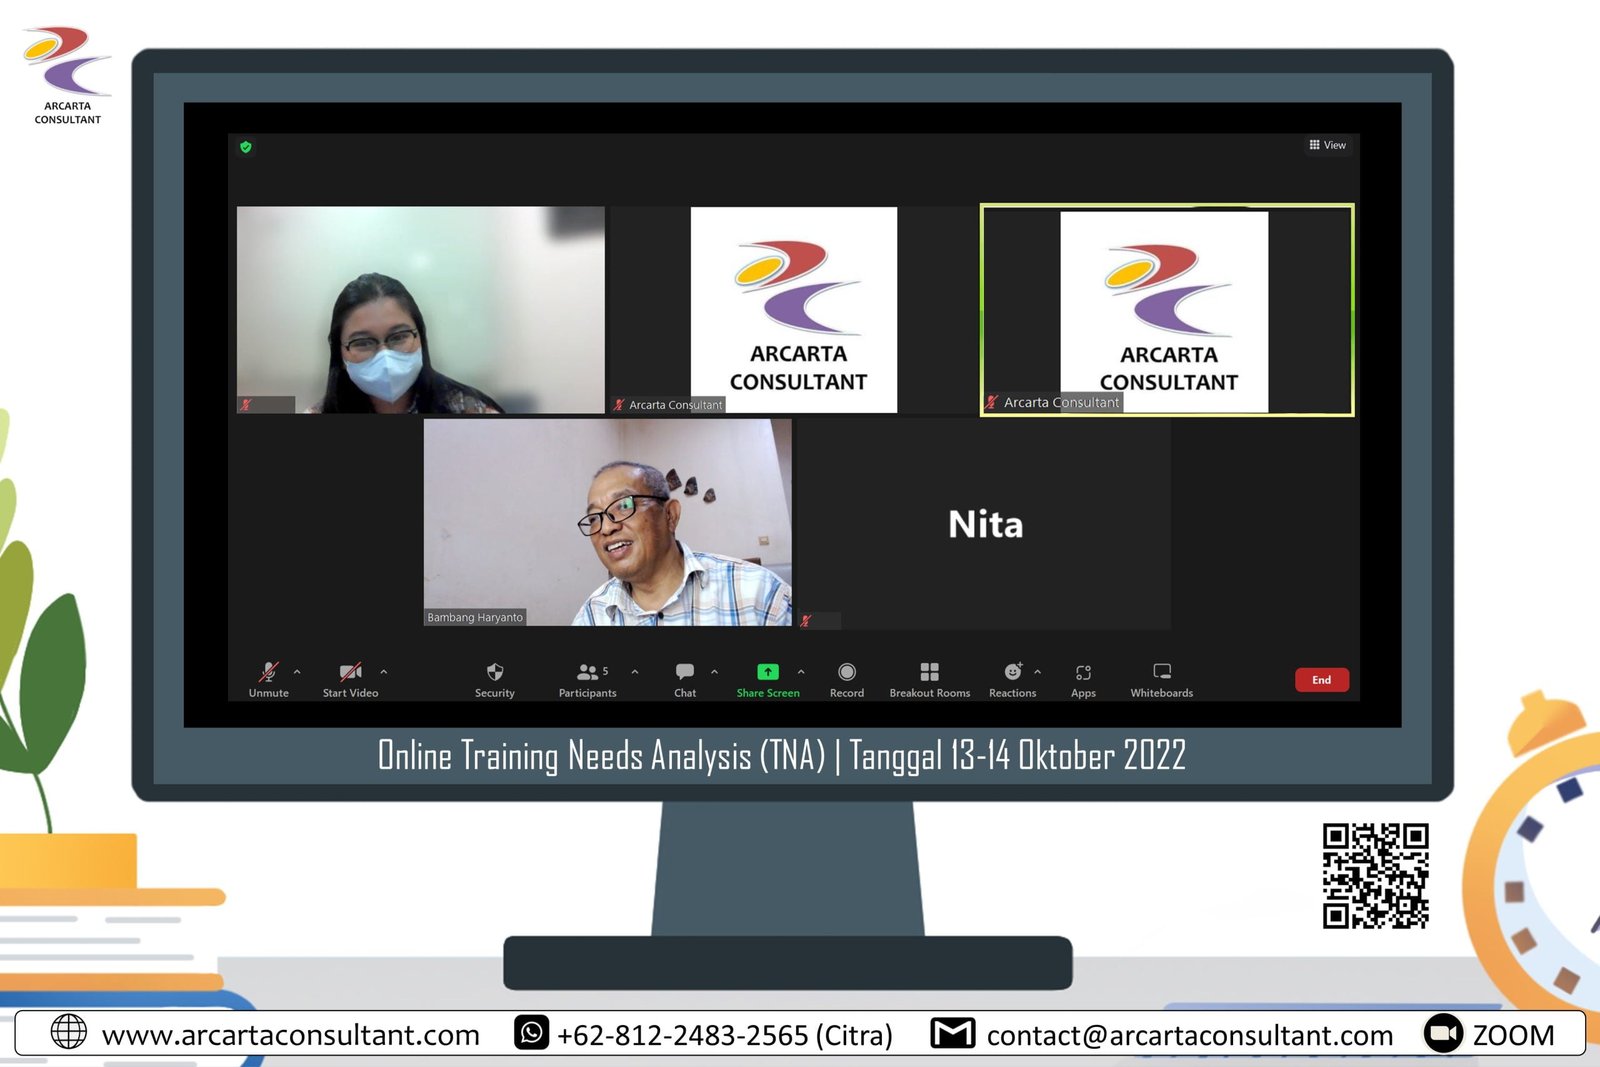Image resolution: width=1600 pixels, height=1067 pixels.
Task: Start recording with the Record icon
Action: [846, 672]
